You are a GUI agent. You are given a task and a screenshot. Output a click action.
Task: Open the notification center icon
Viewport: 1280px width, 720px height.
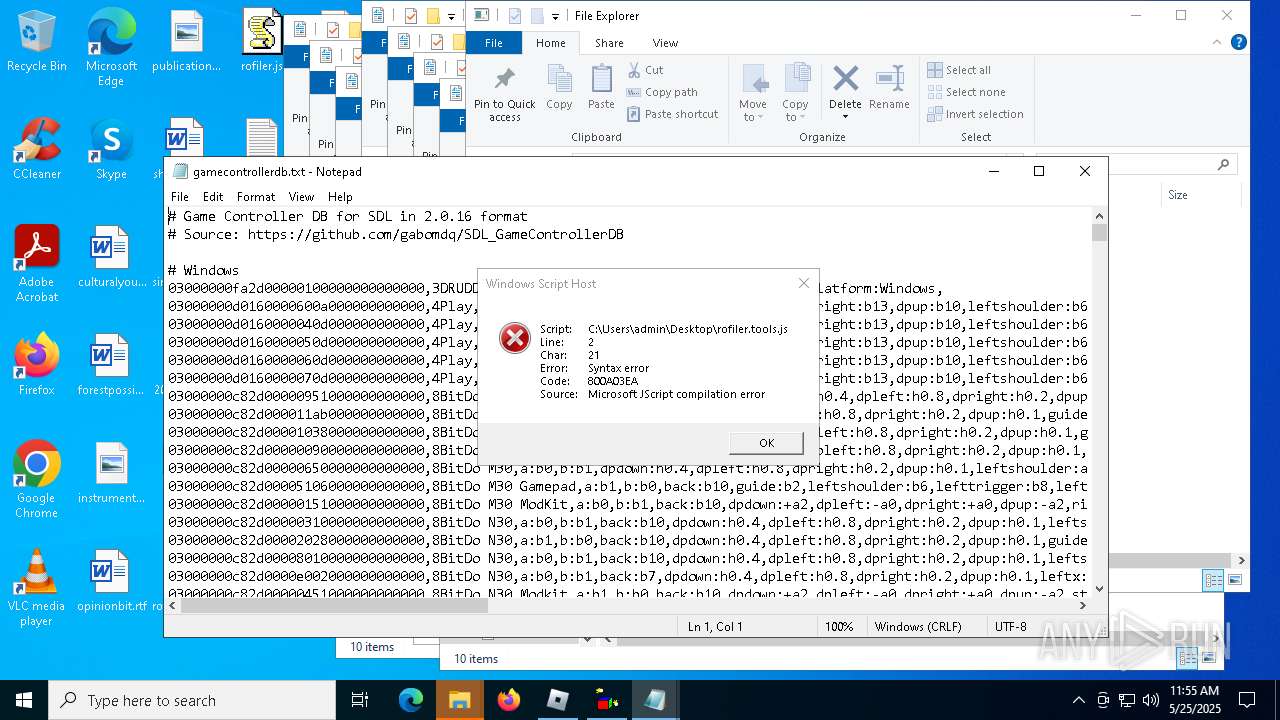point(1247,700)
